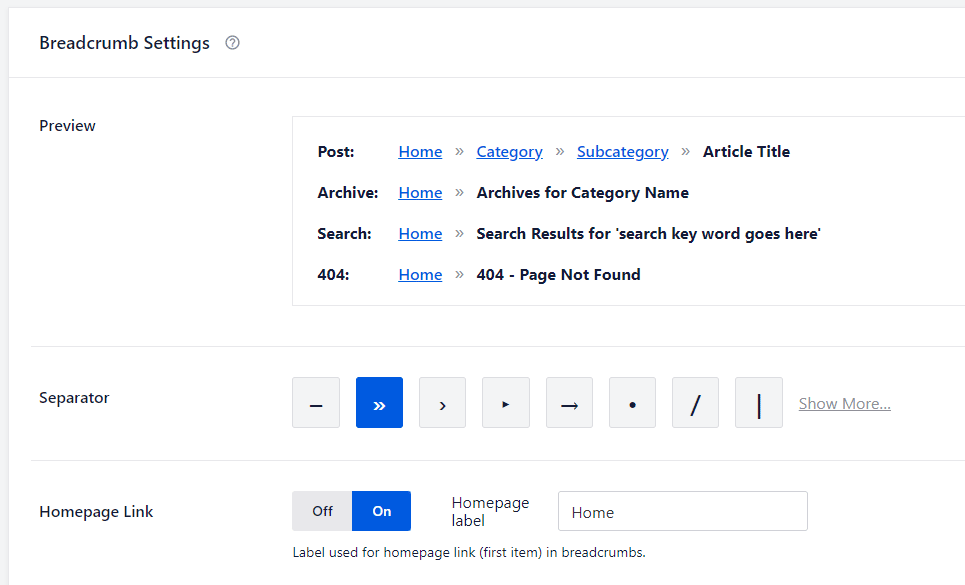This screenshot has width=965, height=585.
Task: Select the right arrow separator
Action: point(569,403)
